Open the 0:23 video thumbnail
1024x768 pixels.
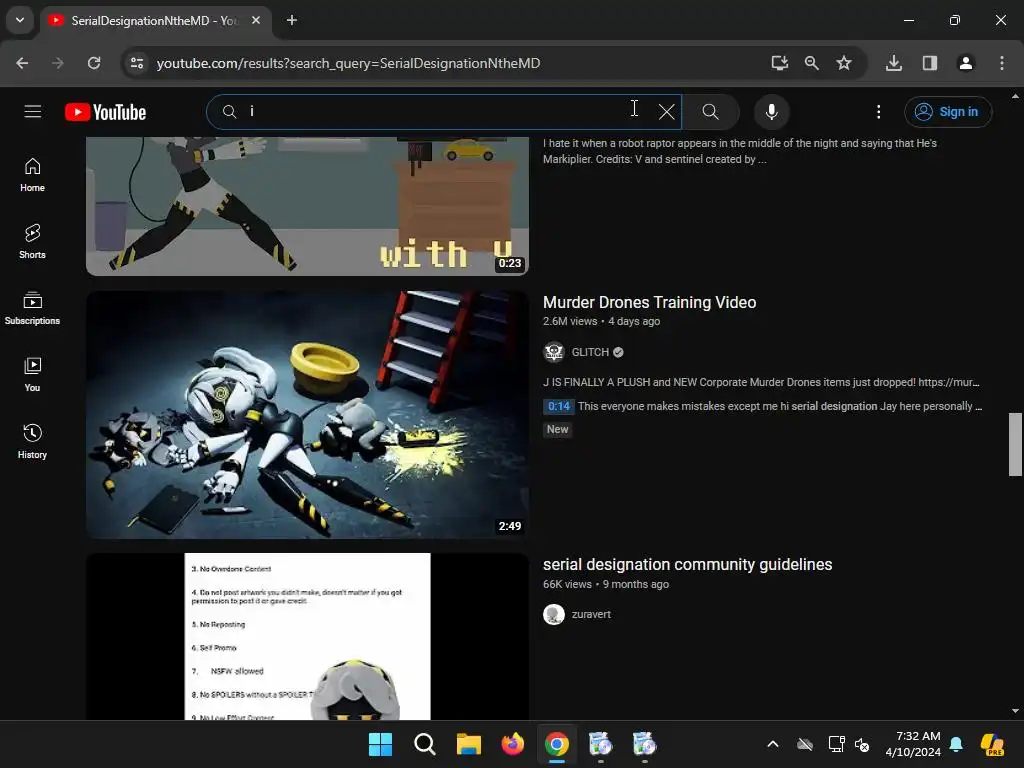pos(308,206)
